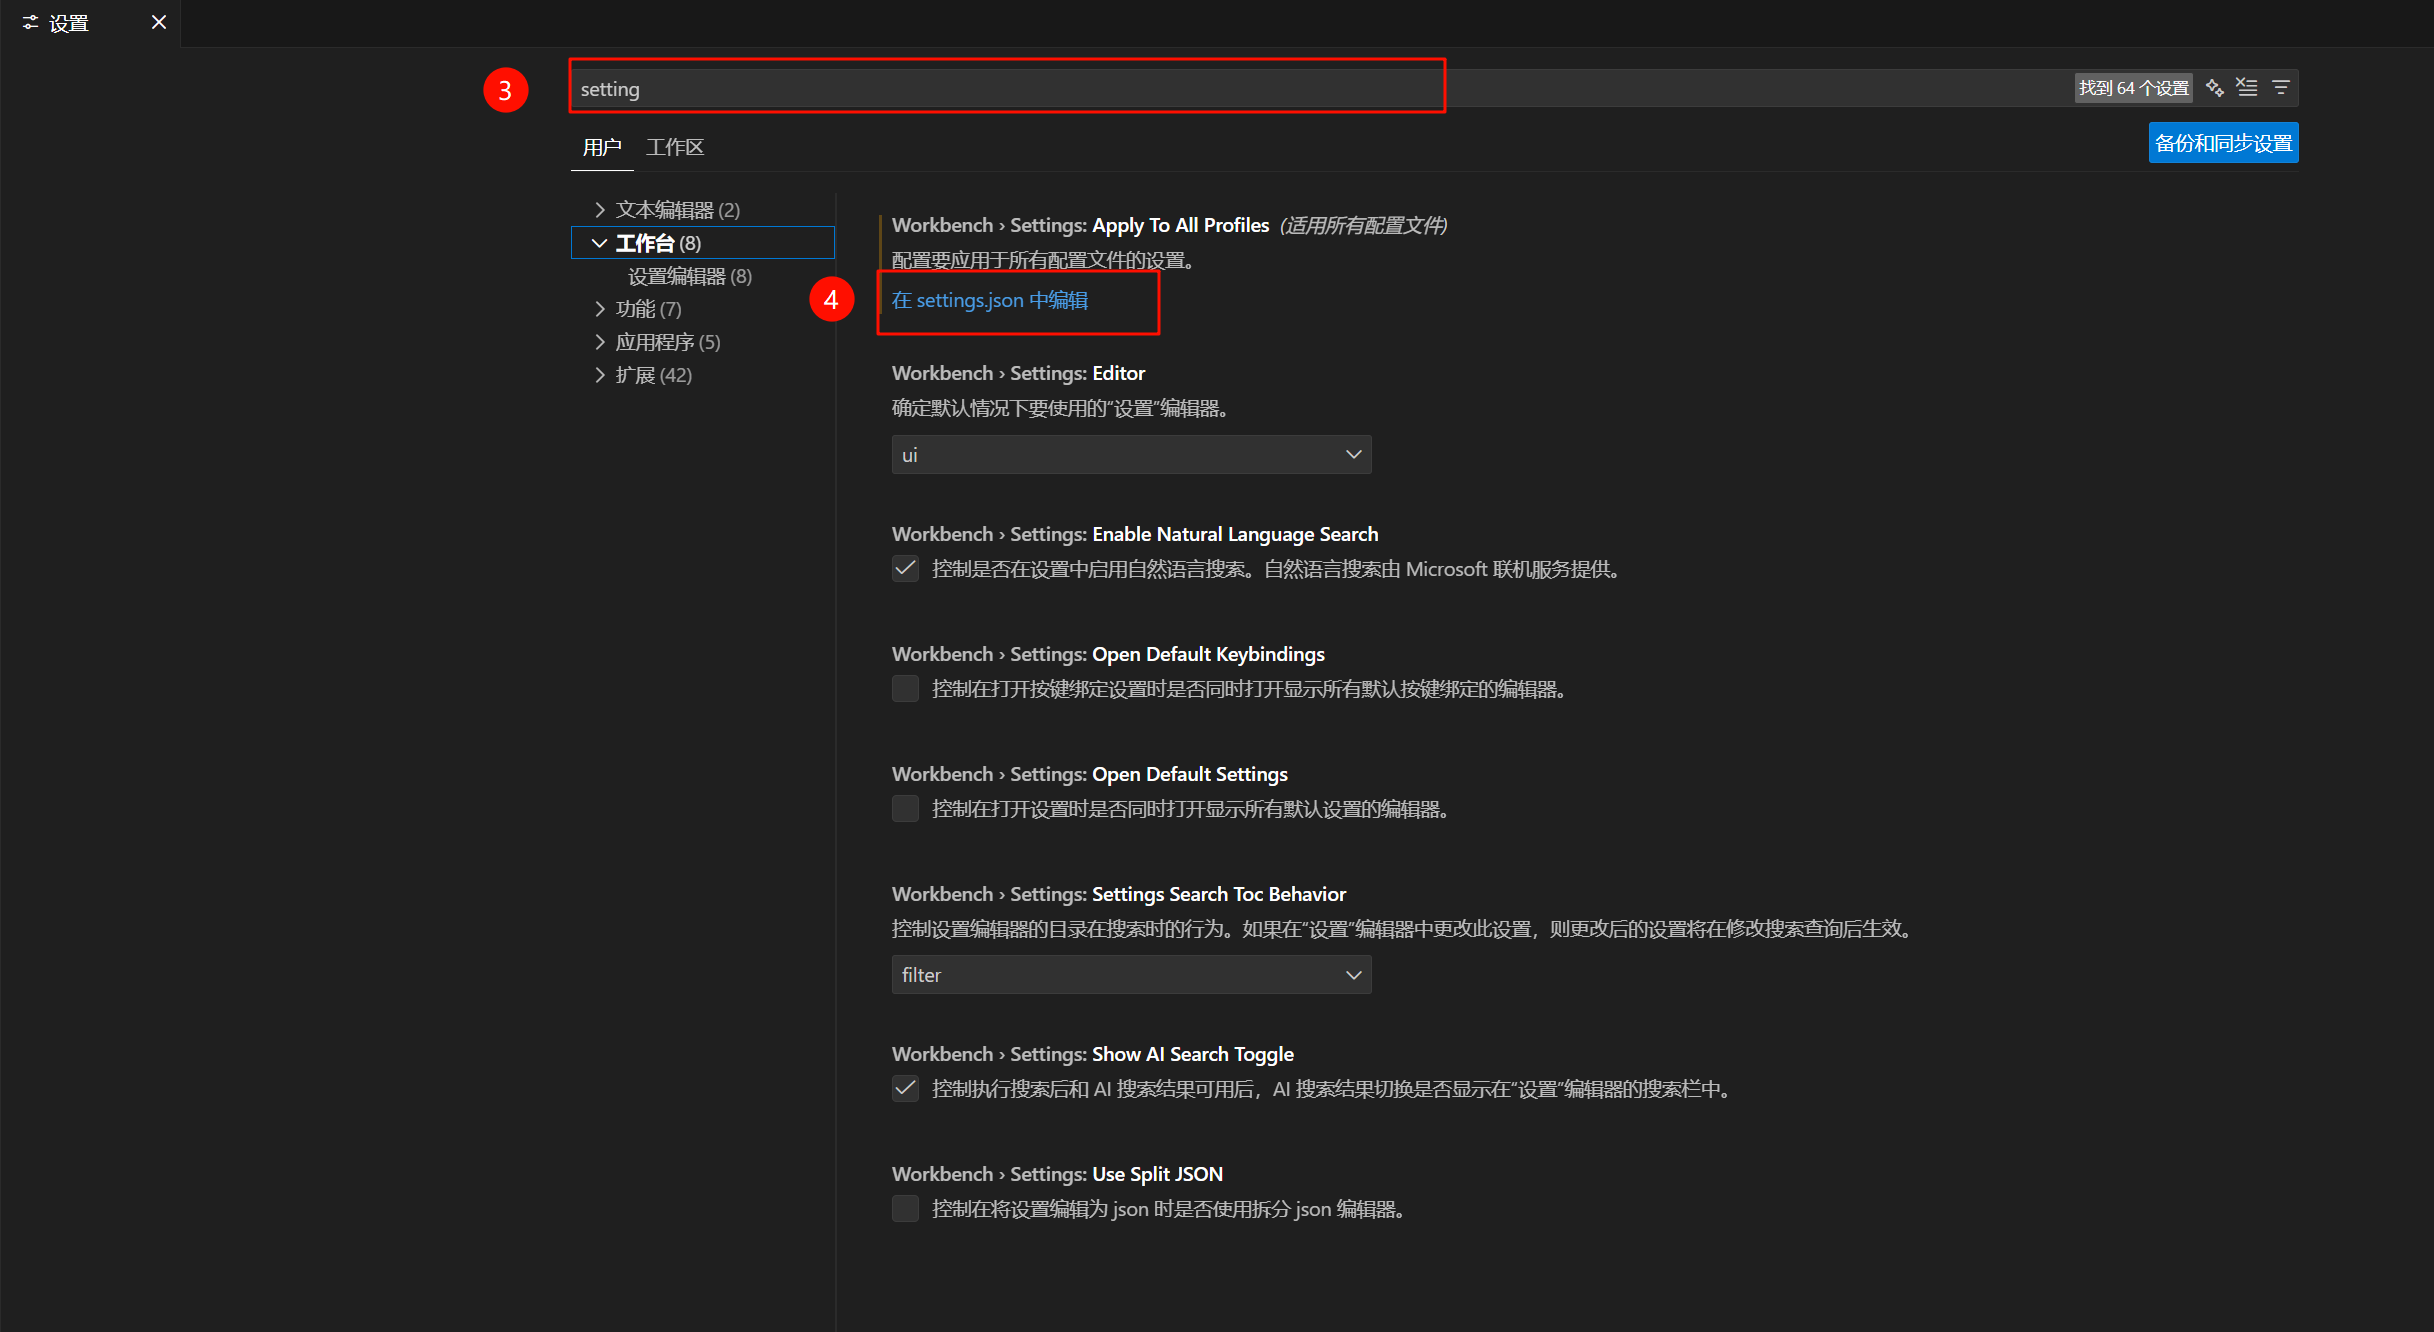Collapse the 工作台 (8) tree node

[600, 243]
